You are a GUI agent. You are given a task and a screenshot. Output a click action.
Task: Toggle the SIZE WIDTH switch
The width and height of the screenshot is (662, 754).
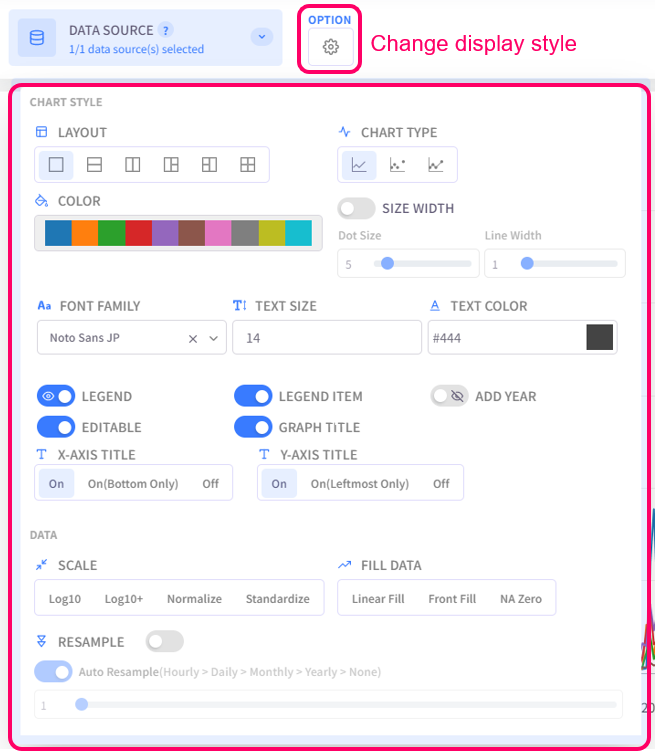356,209
